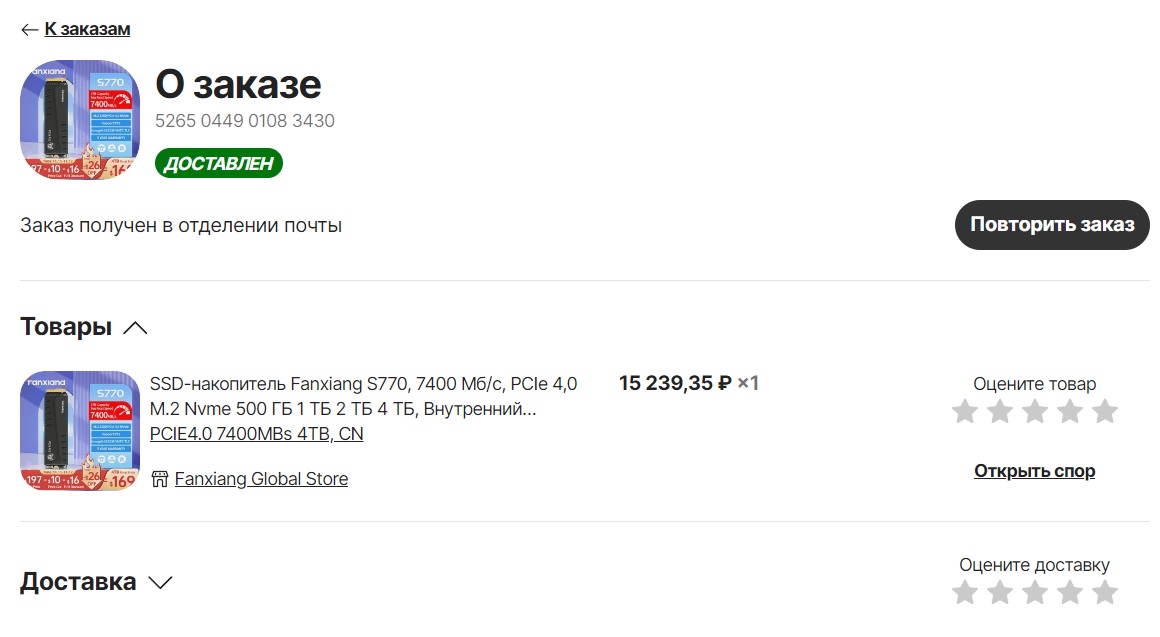
Task: Click the store icon beside Fanxiang Global Store
Action: (x=159, y=479)
